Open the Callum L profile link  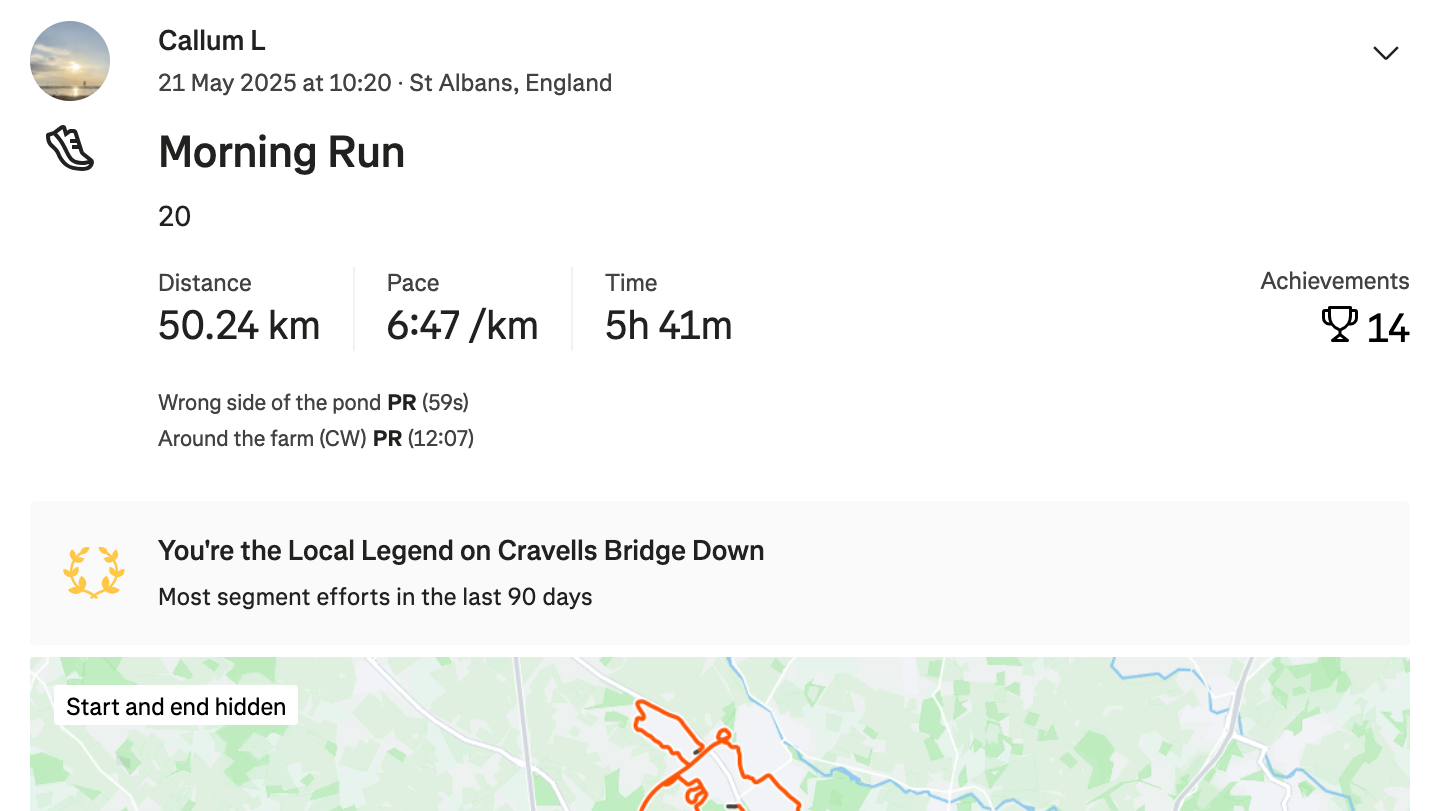pos(212,41)
